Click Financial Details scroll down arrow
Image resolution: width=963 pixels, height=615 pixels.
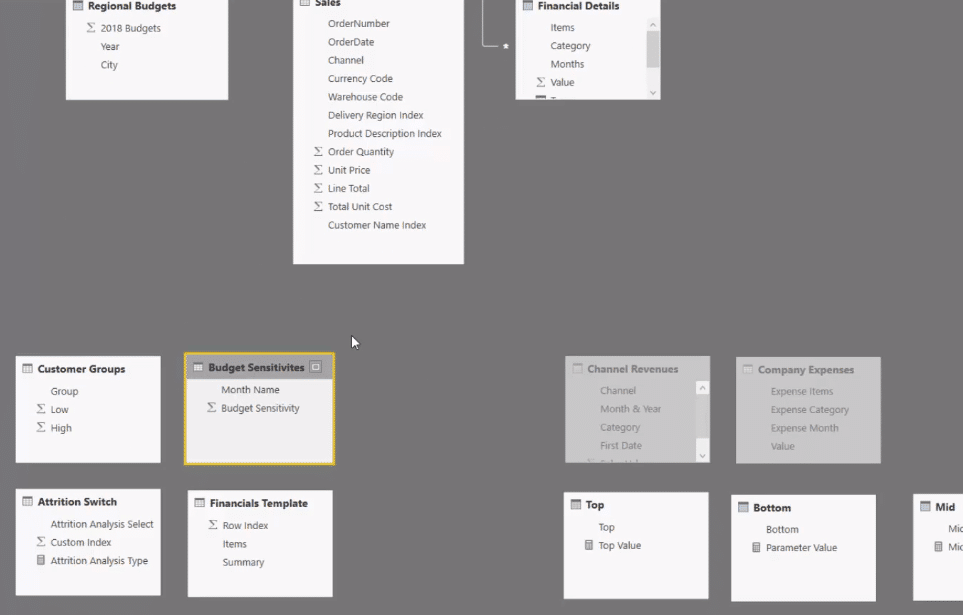click(653, 93)
